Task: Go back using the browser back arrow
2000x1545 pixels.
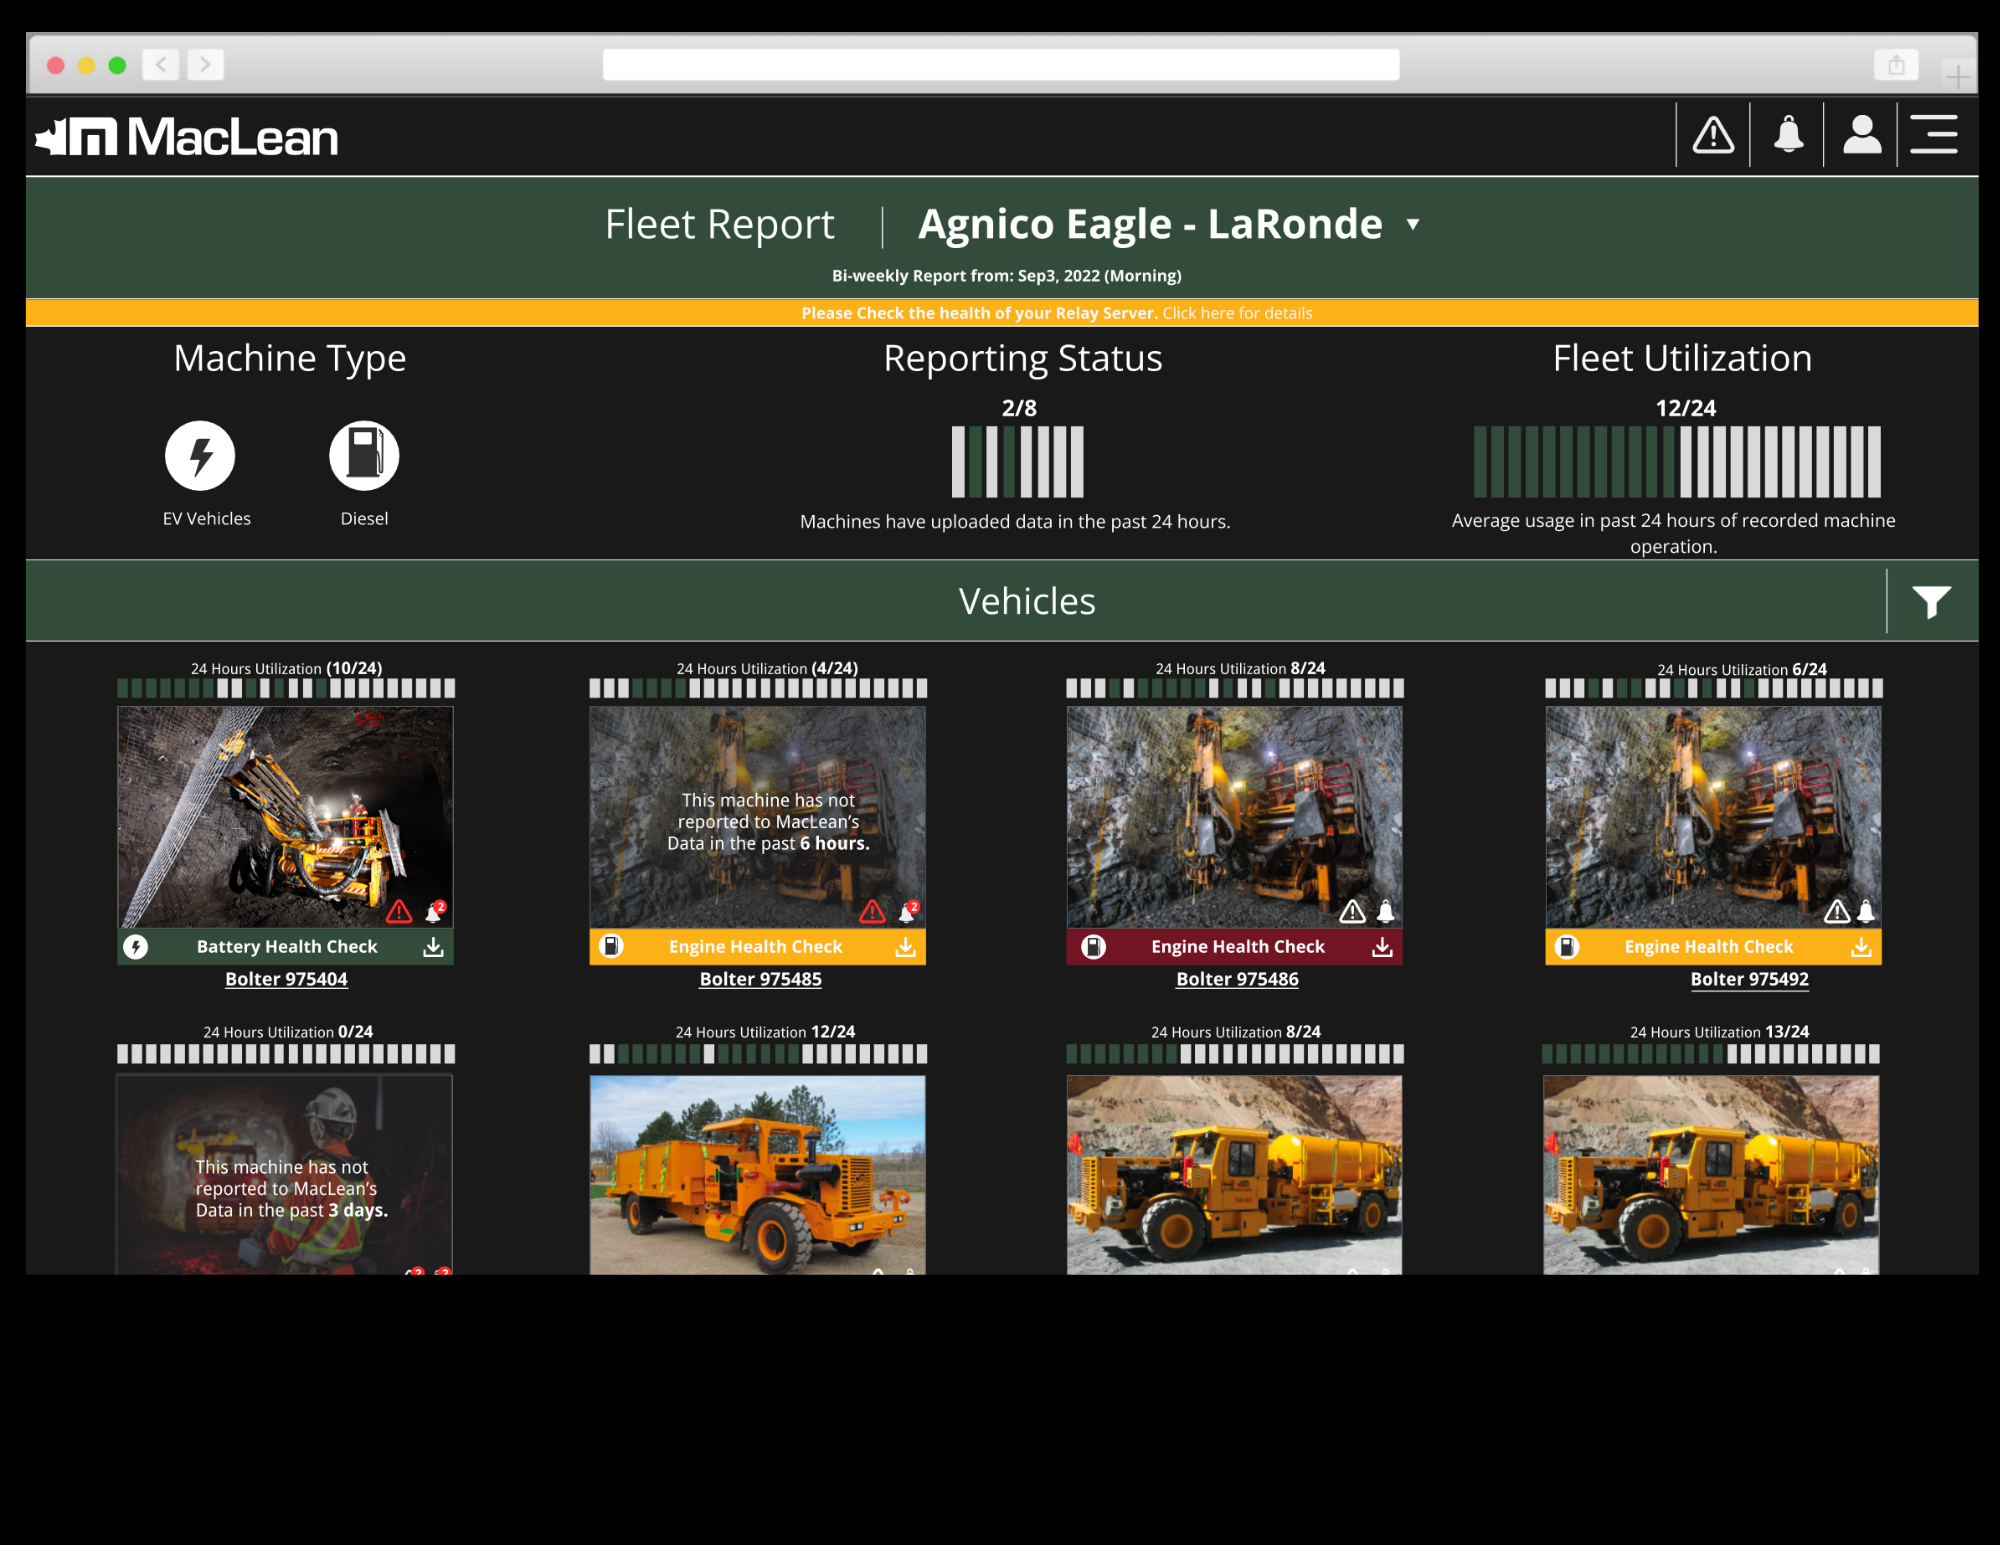Action: pos(161,65)
